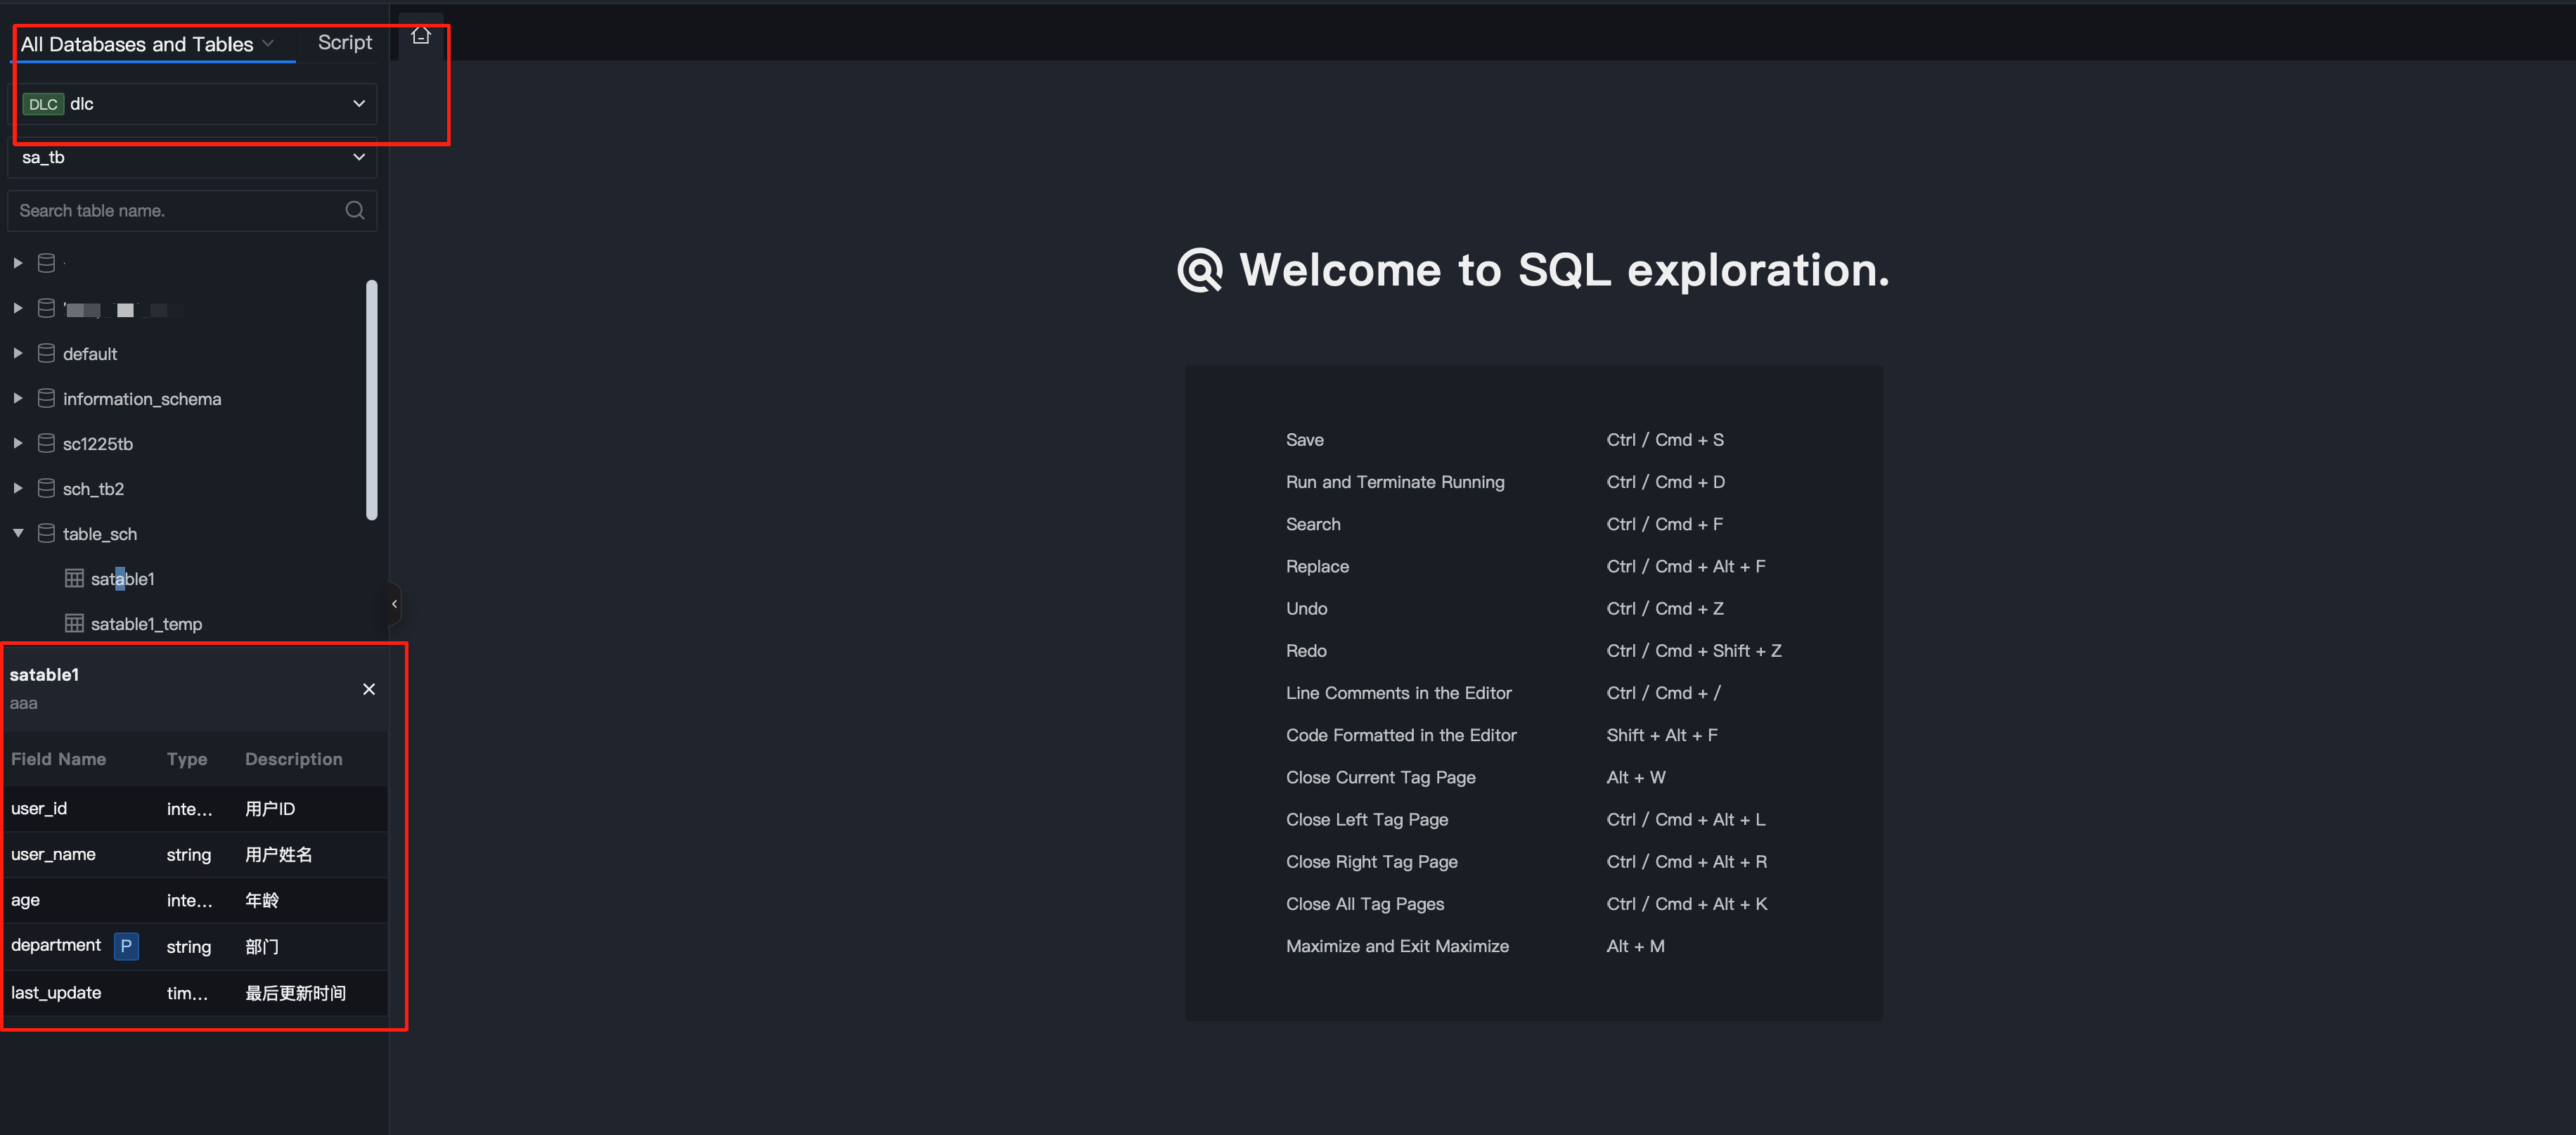Click the satable1_temp table icon
Viewport: 2576px width, 1135px height.
tap(74, 624)
